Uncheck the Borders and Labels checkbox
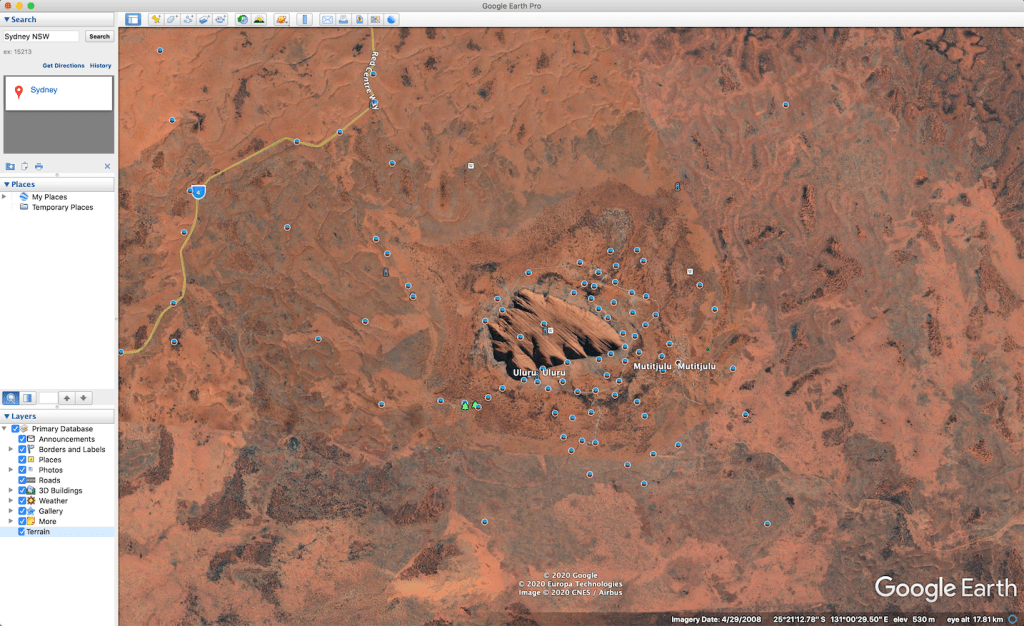This screenshot has width=1024, height=626. [x=22, y=450]
